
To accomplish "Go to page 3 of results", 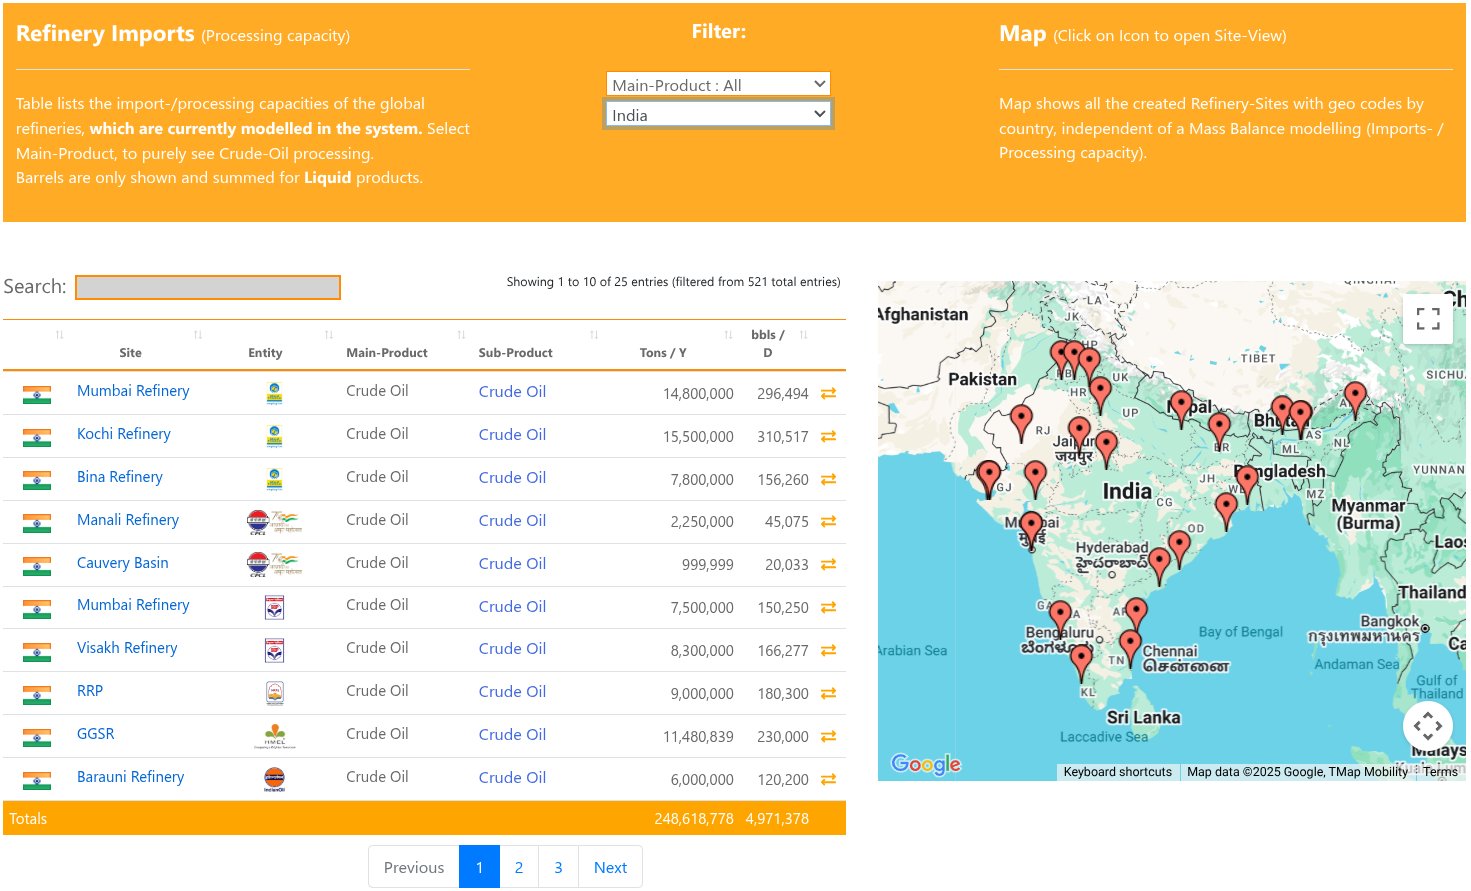I will [x=558, y=867].
